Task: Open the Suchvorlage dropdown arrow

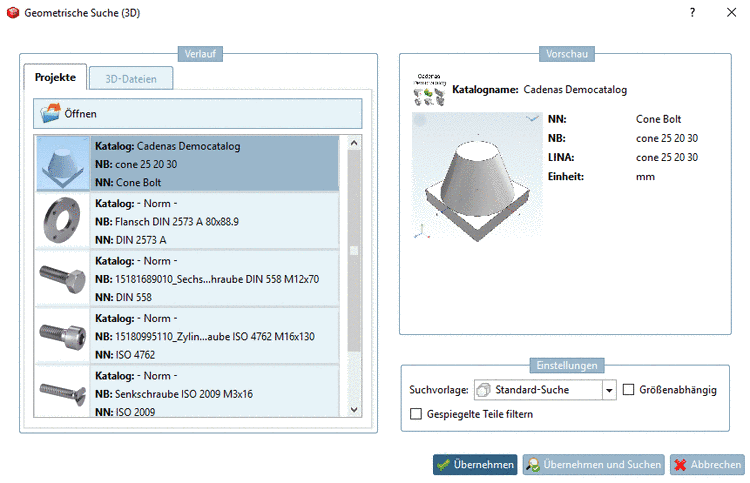Action: click(609, 390)
